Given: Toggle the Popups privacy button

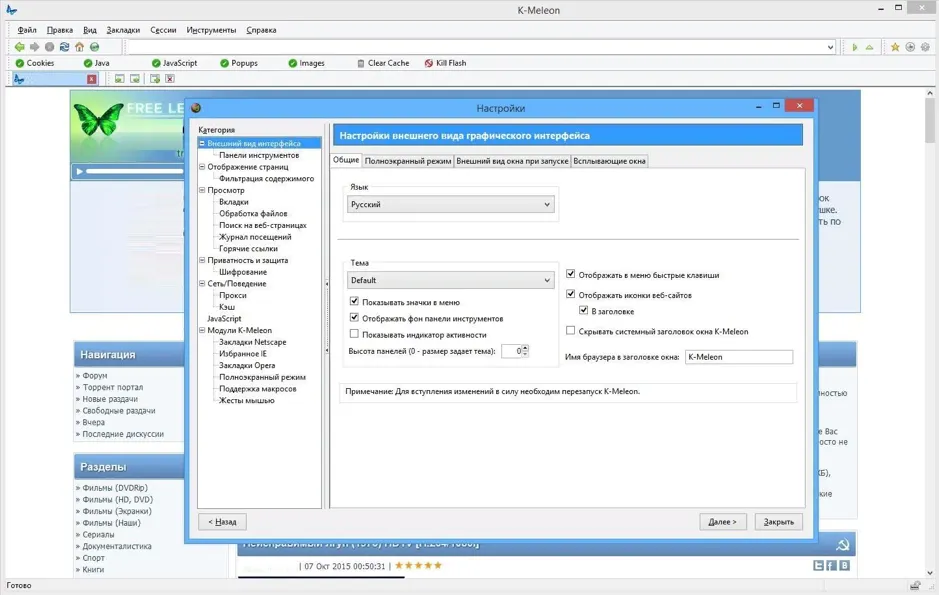Looking at the screenshot, I should pyautogui.click(x=239, y=63).
